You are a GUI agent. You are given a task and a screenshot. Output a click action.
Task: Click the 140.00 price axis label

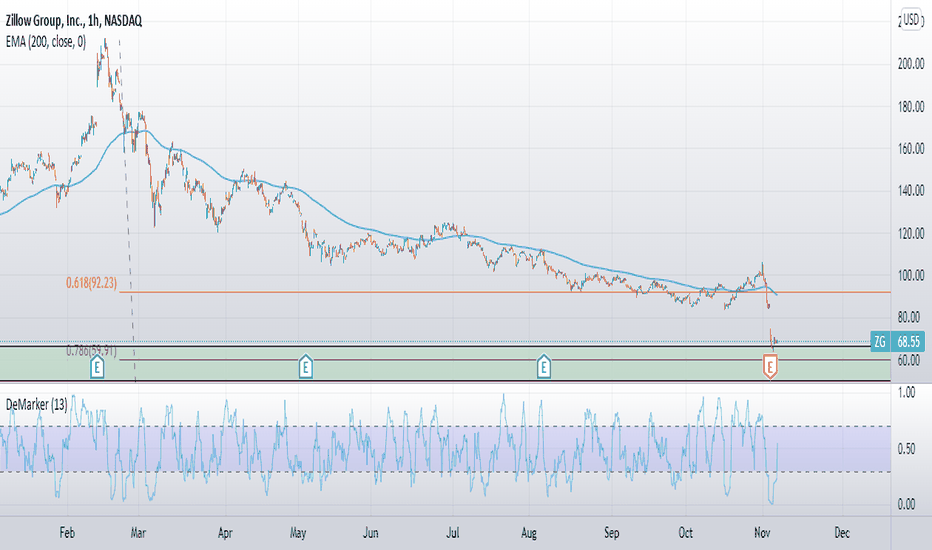[x=911, y=191]
